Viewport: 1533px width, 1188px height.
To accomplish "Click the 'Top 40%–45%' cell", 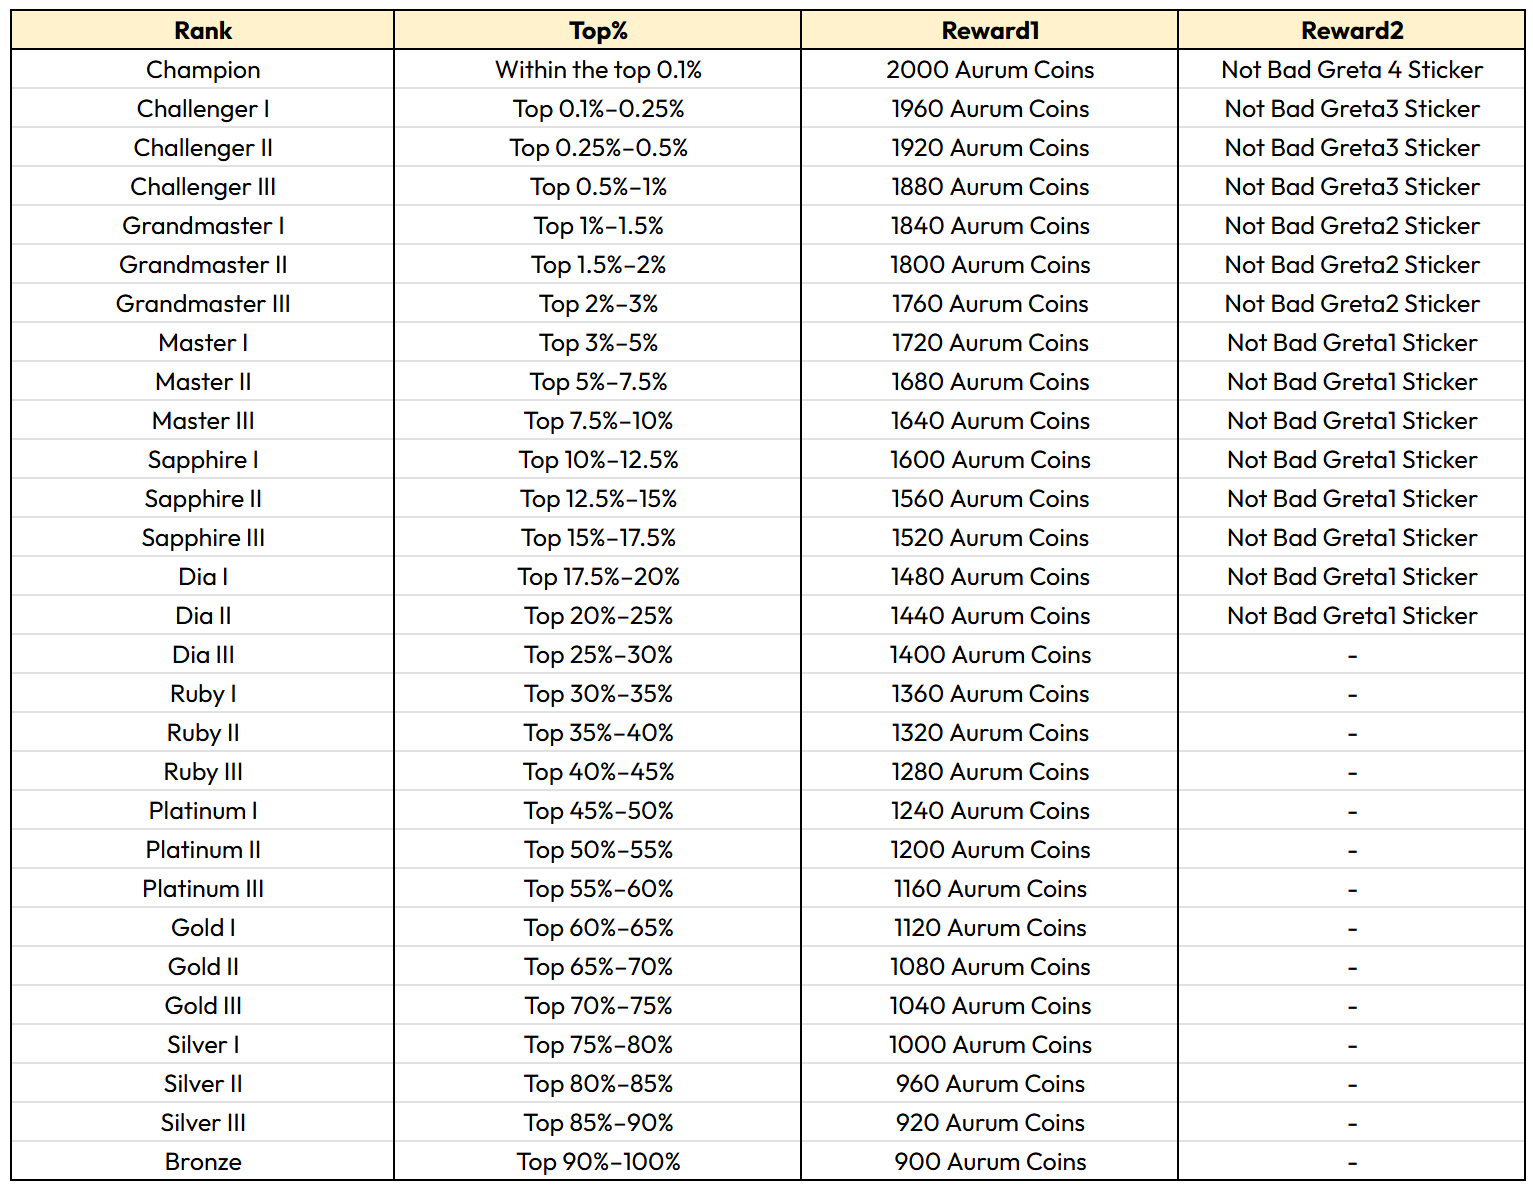I will coord(598,771).
